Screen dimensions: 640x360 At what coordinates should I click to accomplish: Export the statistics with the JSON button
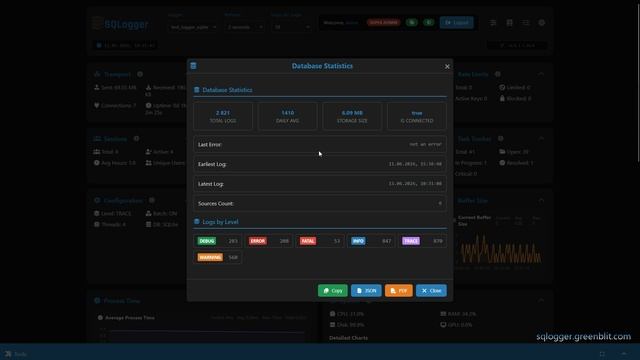(x=366, y=291)
